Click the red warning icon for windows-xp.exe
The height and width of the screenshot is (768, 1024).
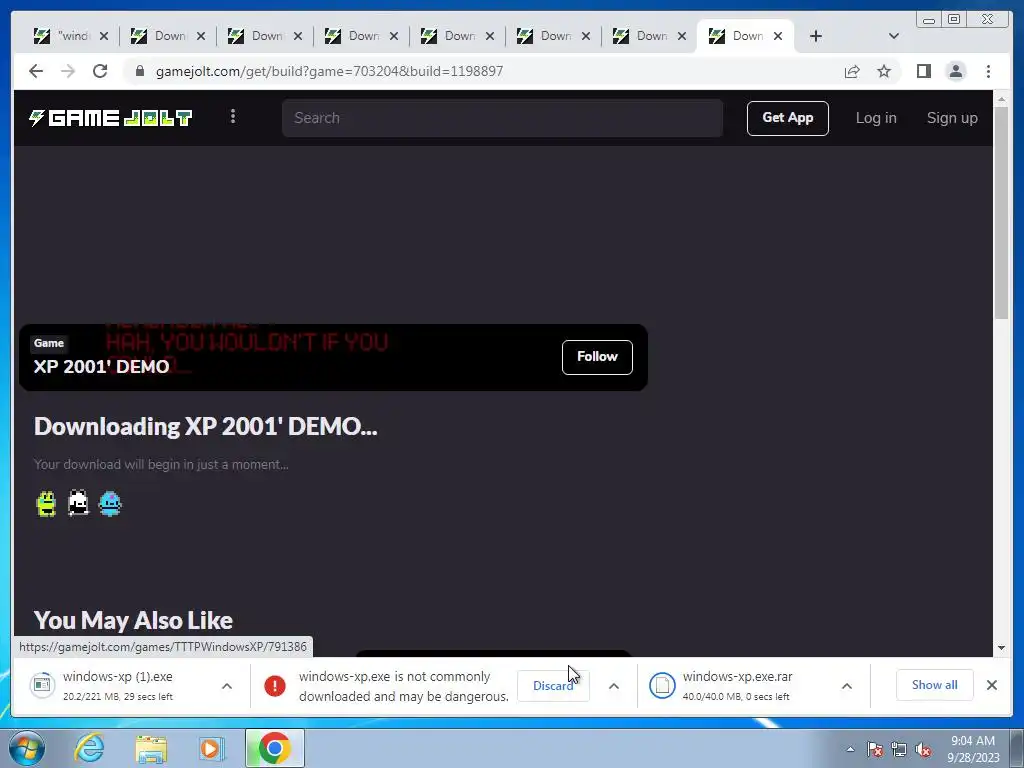click(x=275, y=686)
